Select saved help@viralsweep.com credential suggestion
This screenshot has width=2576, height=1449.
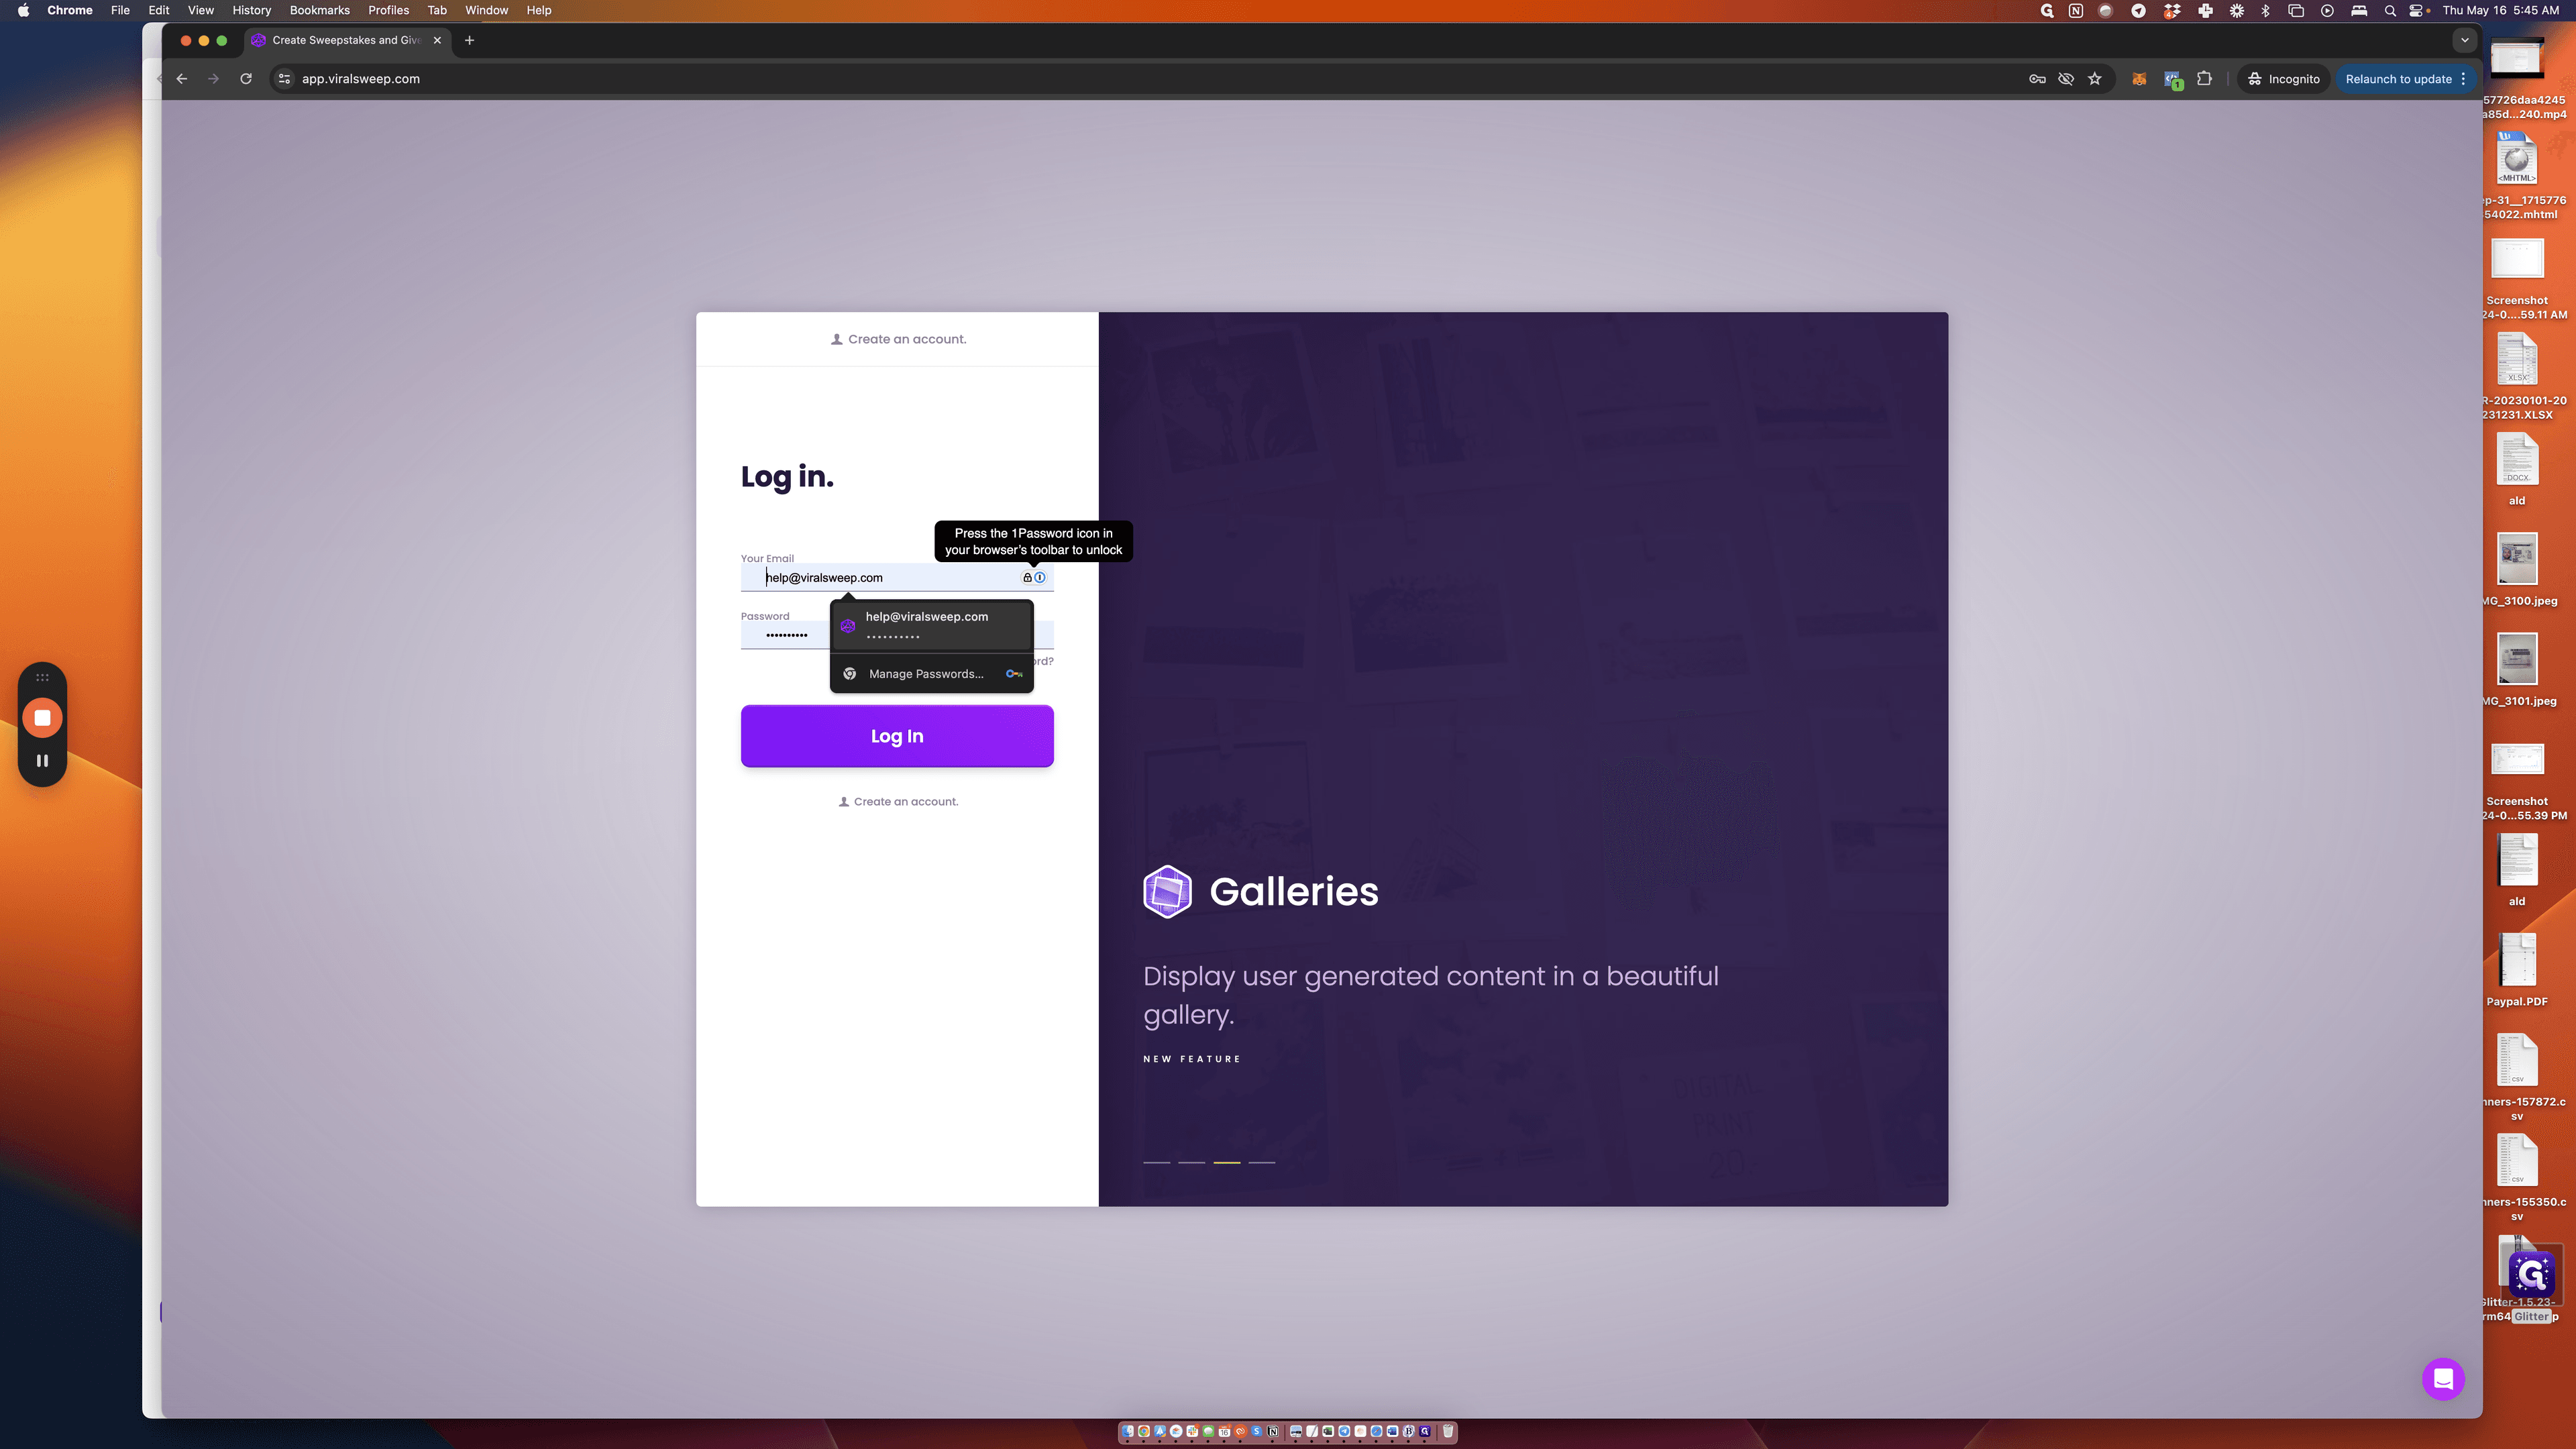[x=932, y=625]
